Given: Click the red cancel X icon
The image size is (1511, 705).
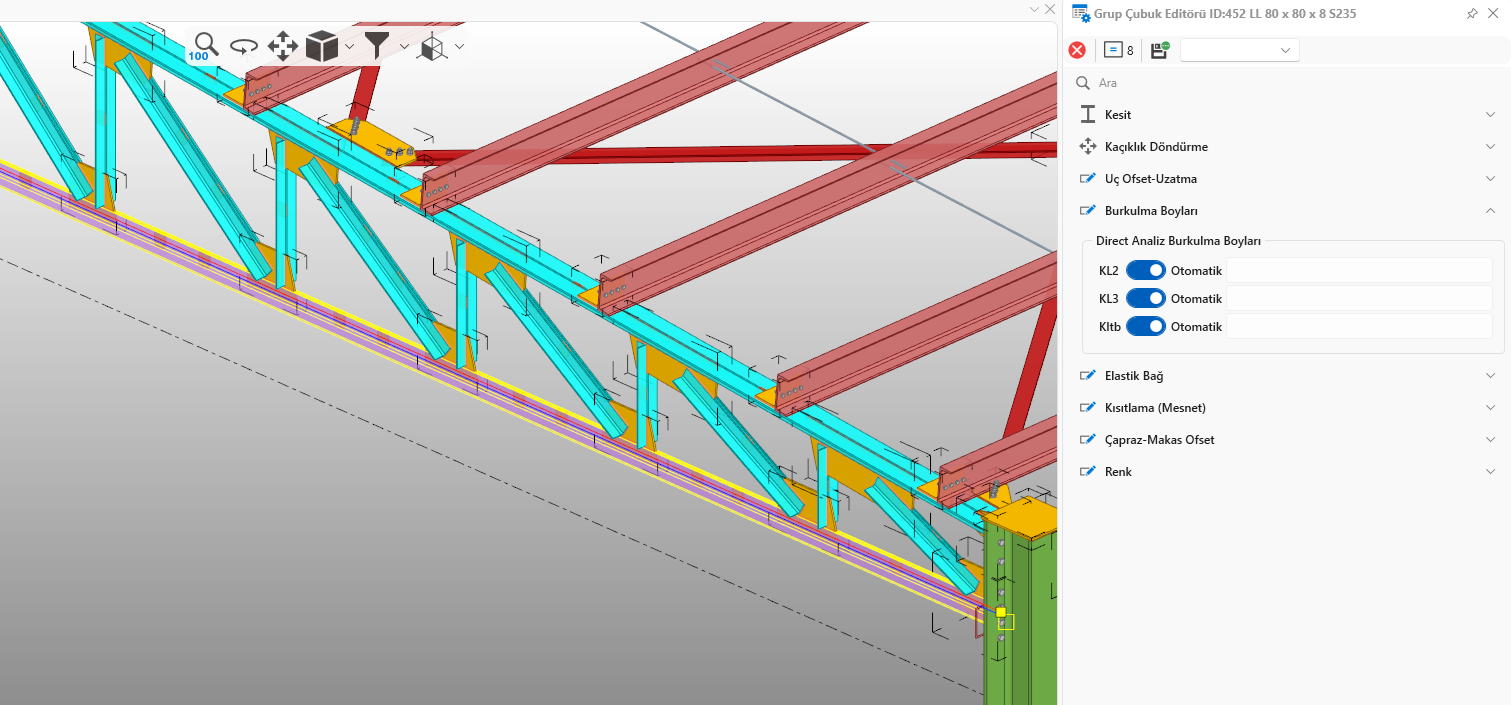Looking at the screenshot, I should 1077,50.
